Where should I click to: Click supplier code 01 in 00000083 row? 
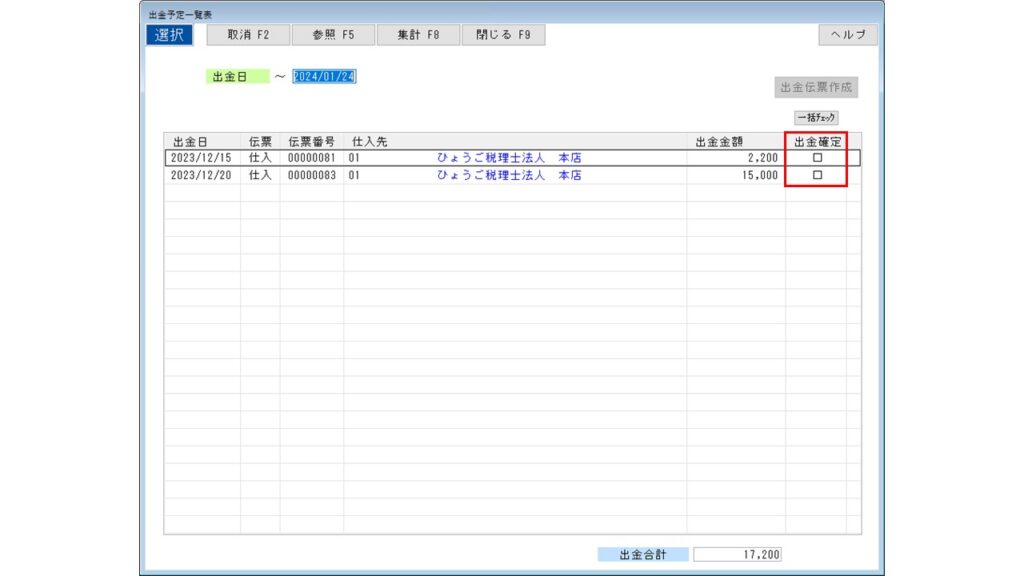click(x=354, y=175)
